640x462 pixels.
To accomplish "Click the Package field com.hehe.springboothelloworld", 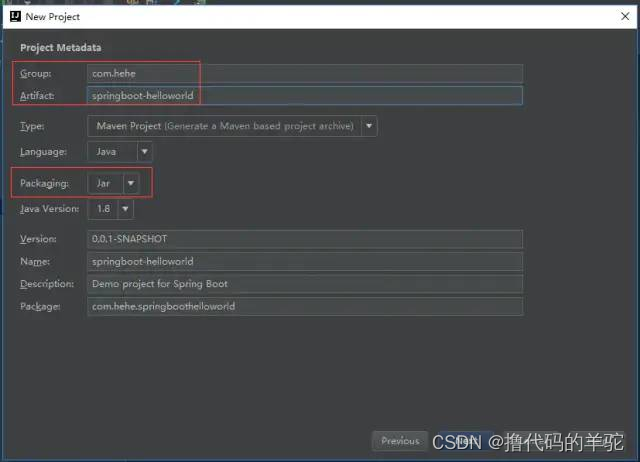I will 304,306.
